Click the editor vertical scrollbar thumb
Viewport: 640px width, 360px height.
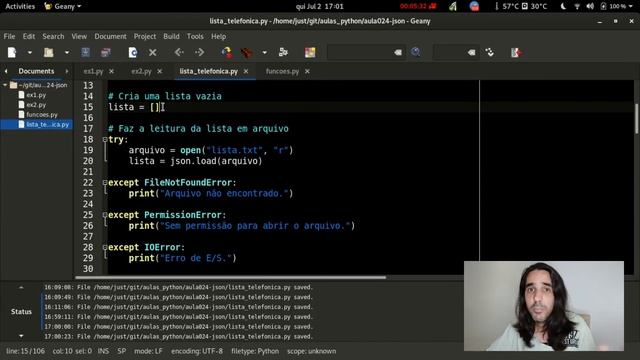tap(637, 118)
